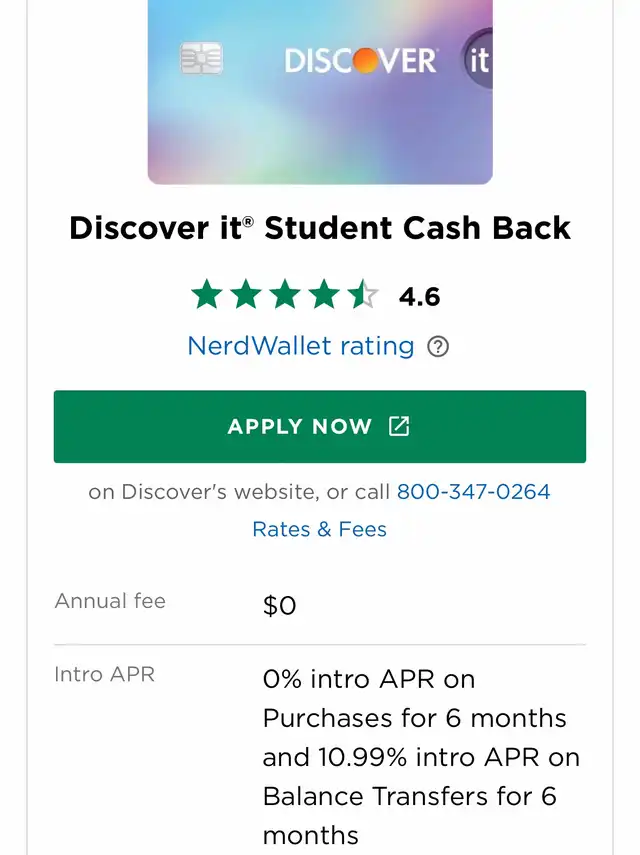Click the $0 annual fee value
This screenshot has height=855, width=640.
pos(280,606)
